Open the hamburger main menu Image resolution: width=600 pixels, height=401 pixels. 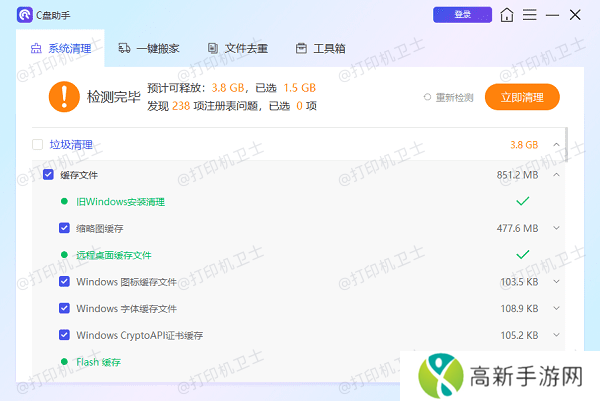(x=530, y=15)
